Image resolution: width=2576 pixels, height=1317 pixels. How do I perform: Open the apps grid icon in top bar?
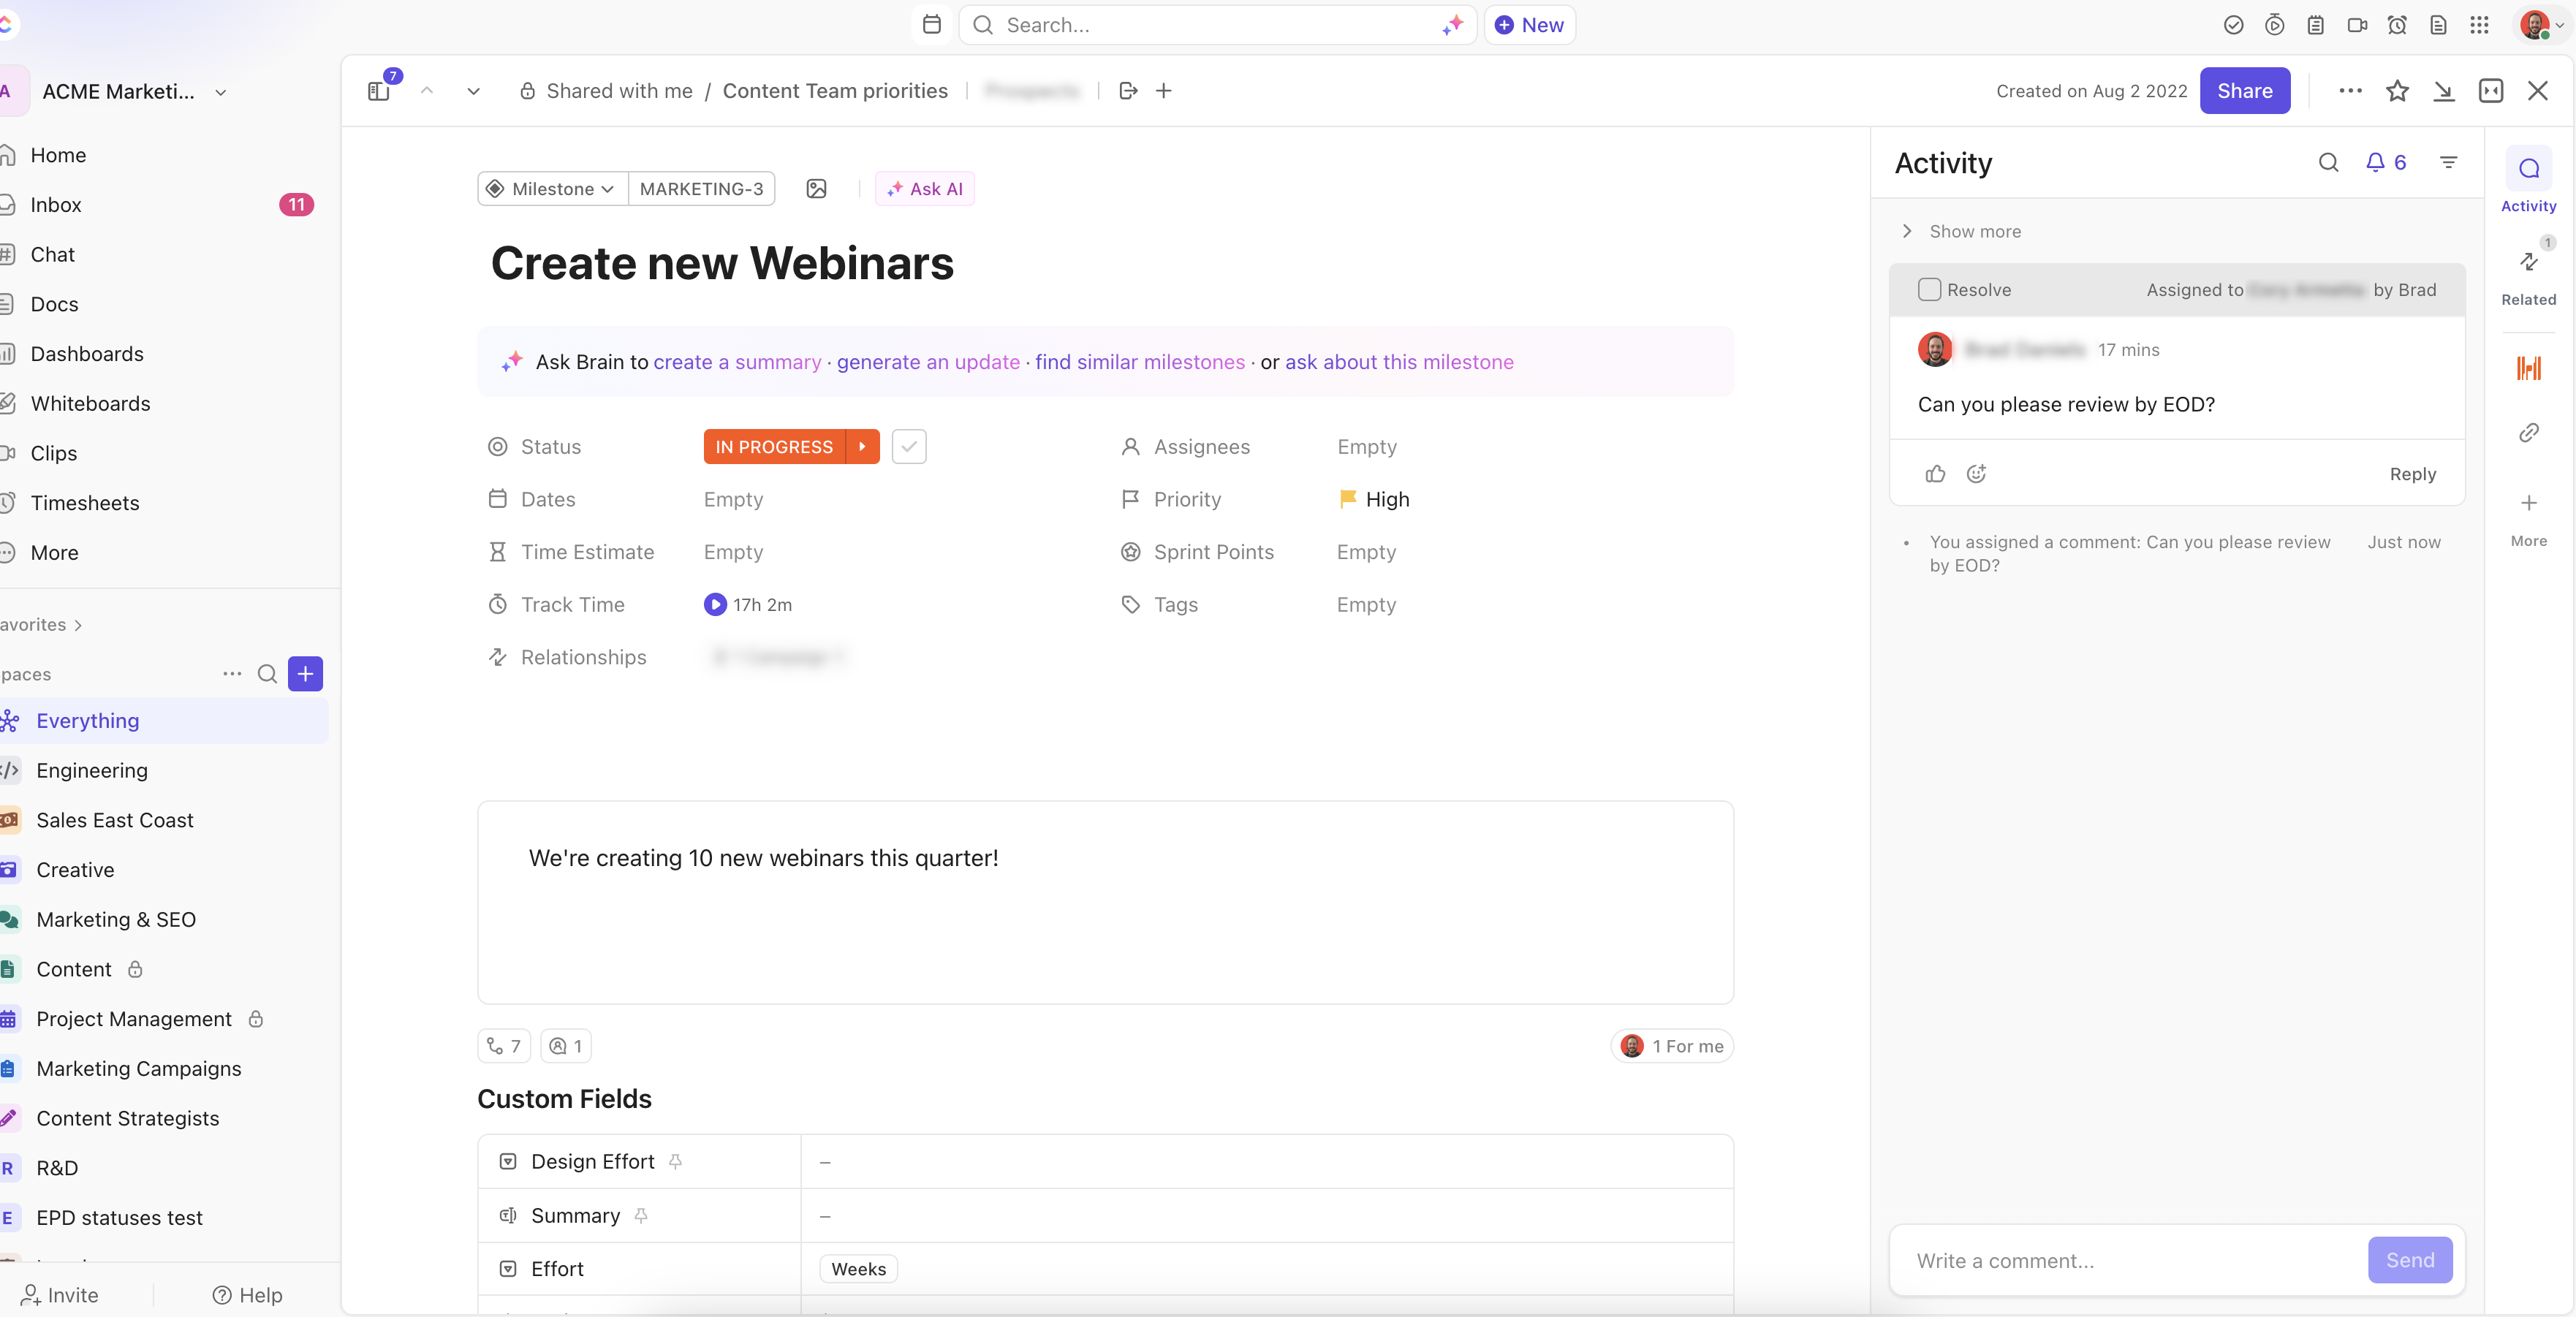click(2479, 25)
